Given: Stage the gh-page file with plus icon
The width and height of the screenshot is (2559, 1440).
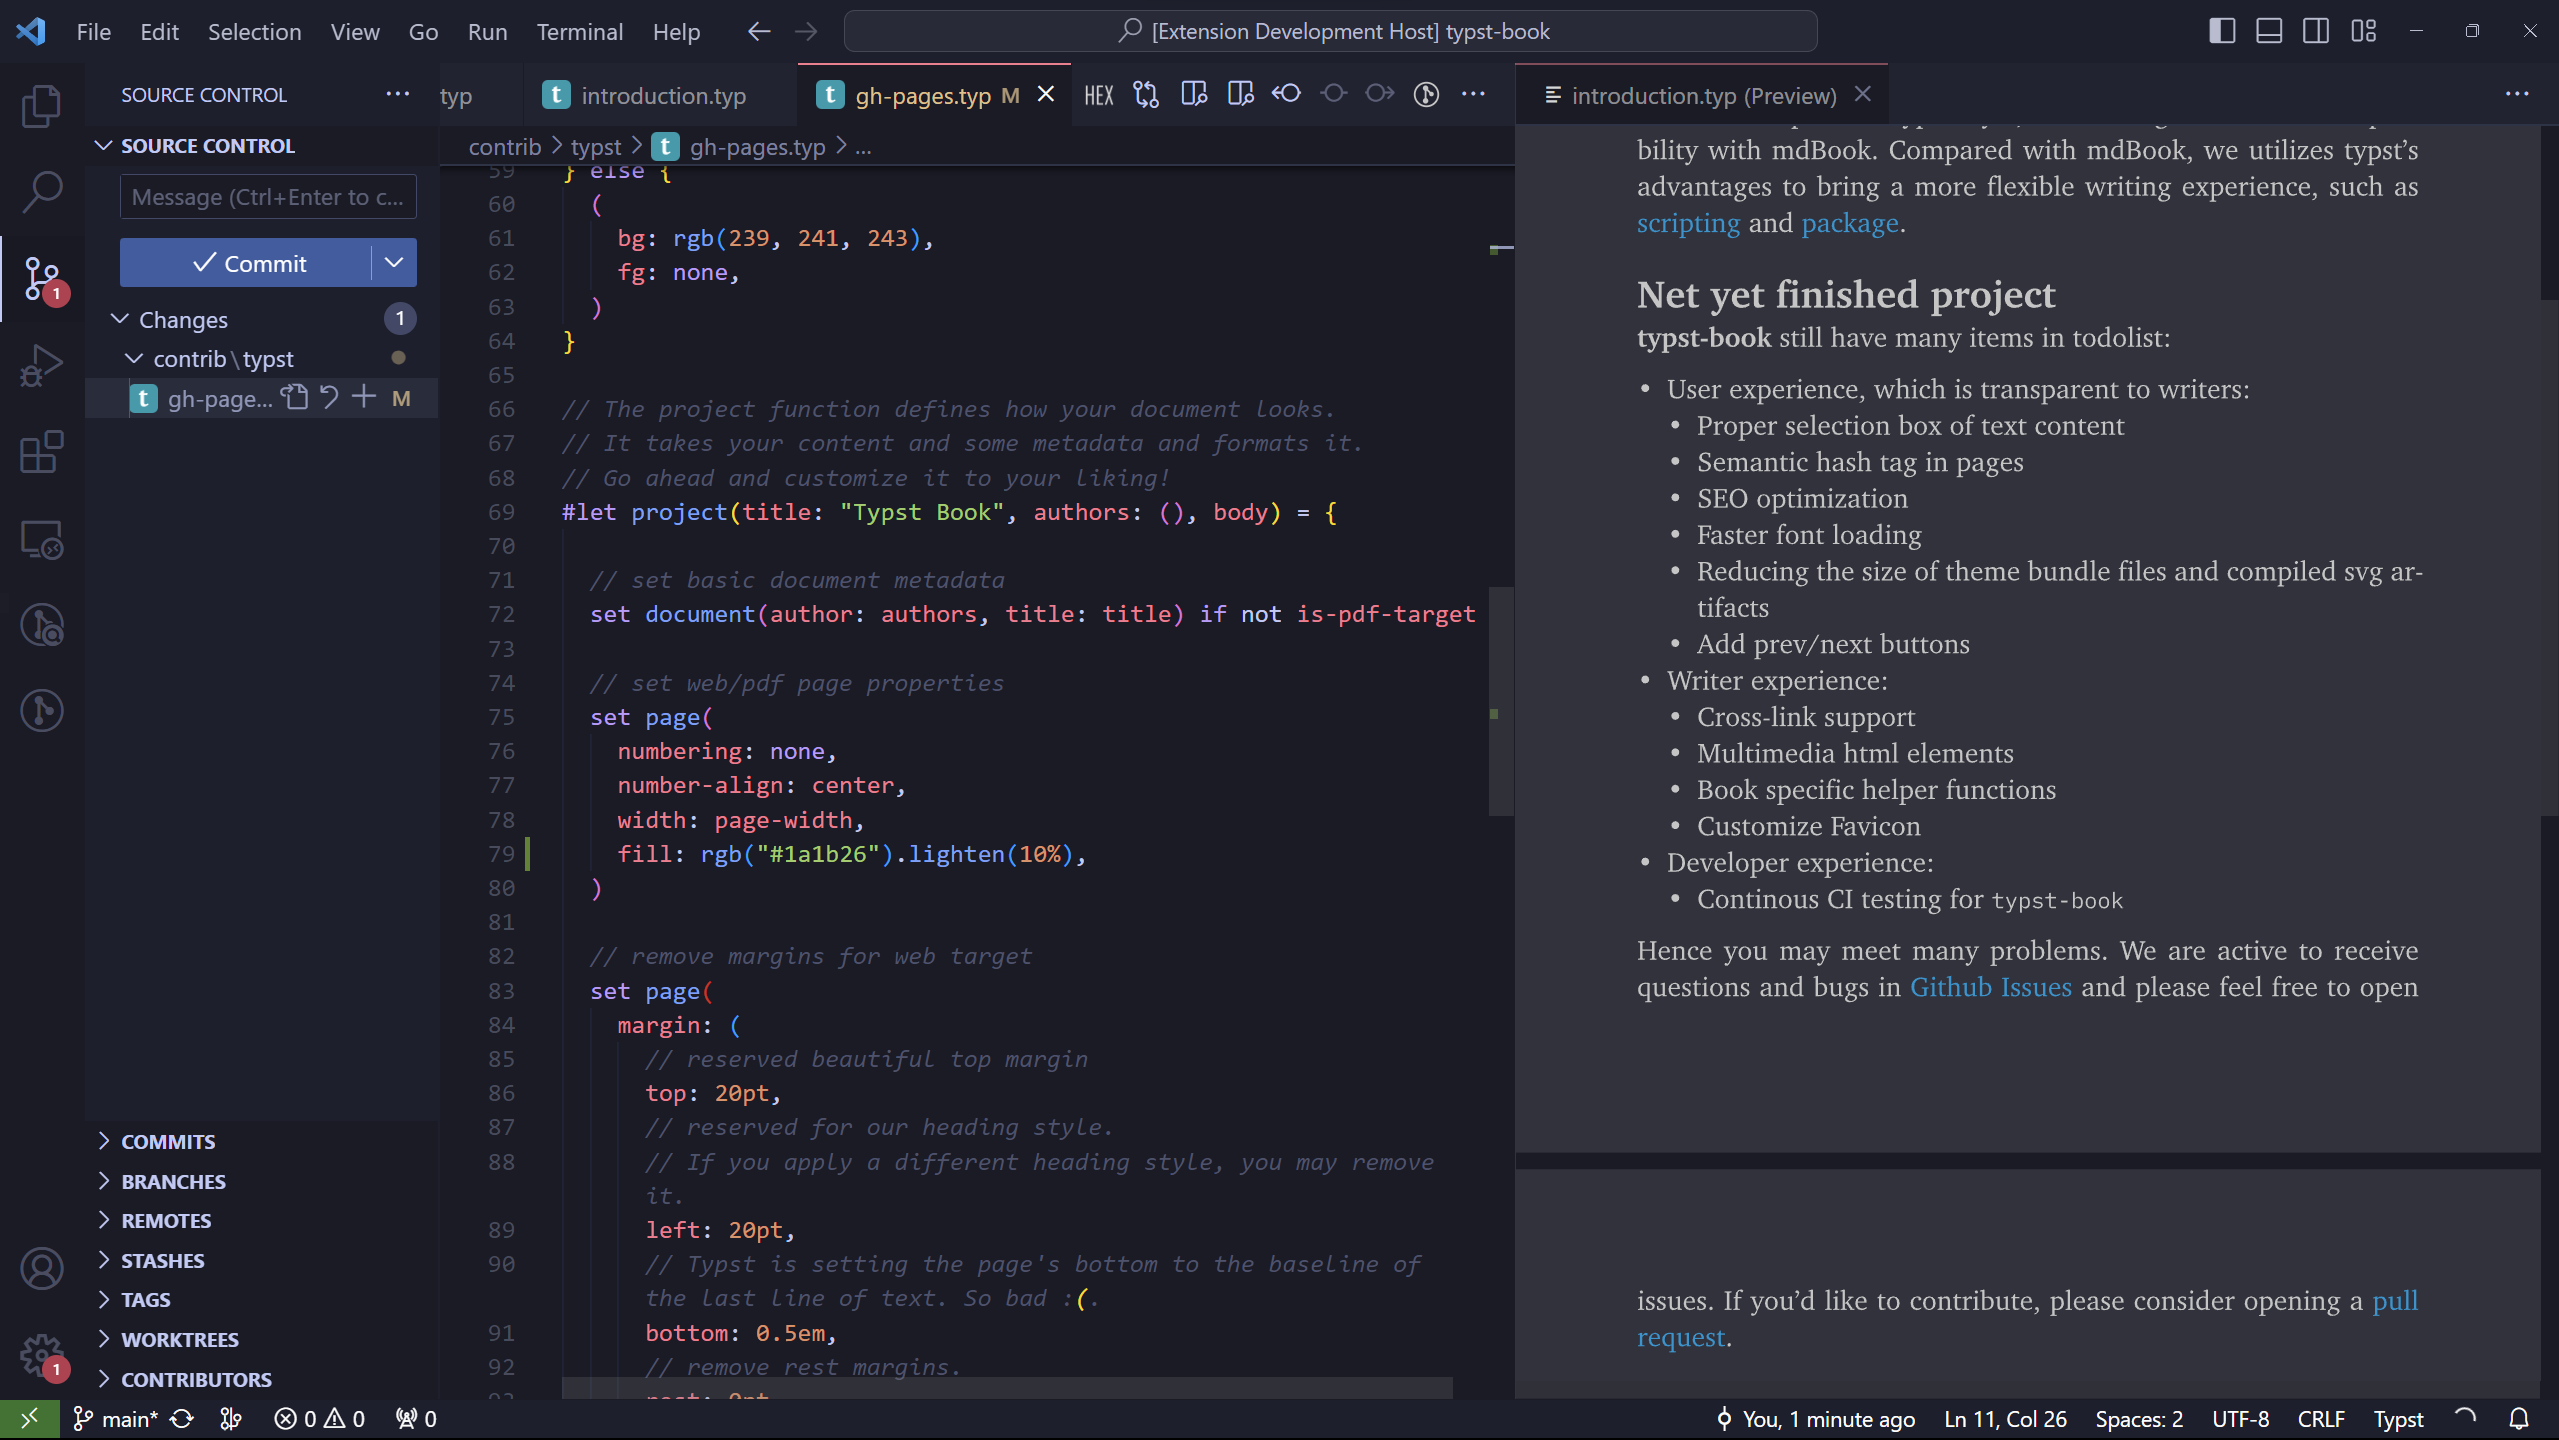Looking at the screenshot, I should (x=363, y=397).
